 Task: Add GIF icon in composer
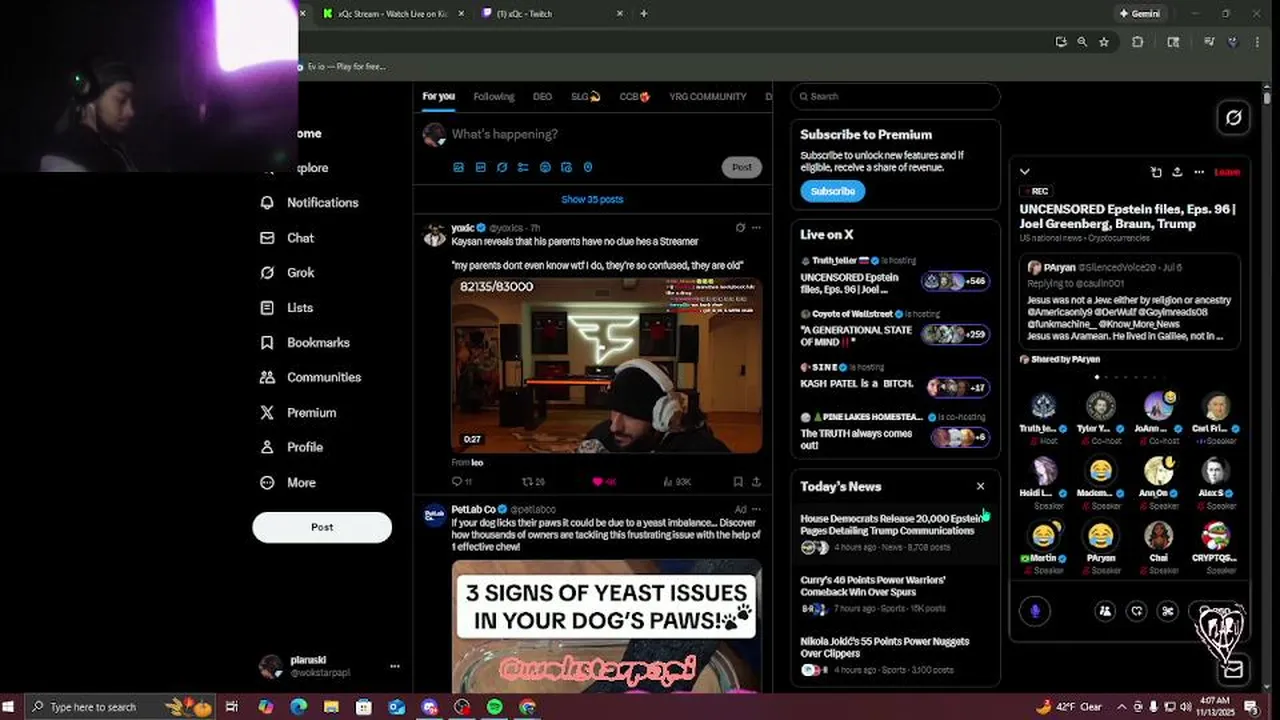(x=481, y=167)
